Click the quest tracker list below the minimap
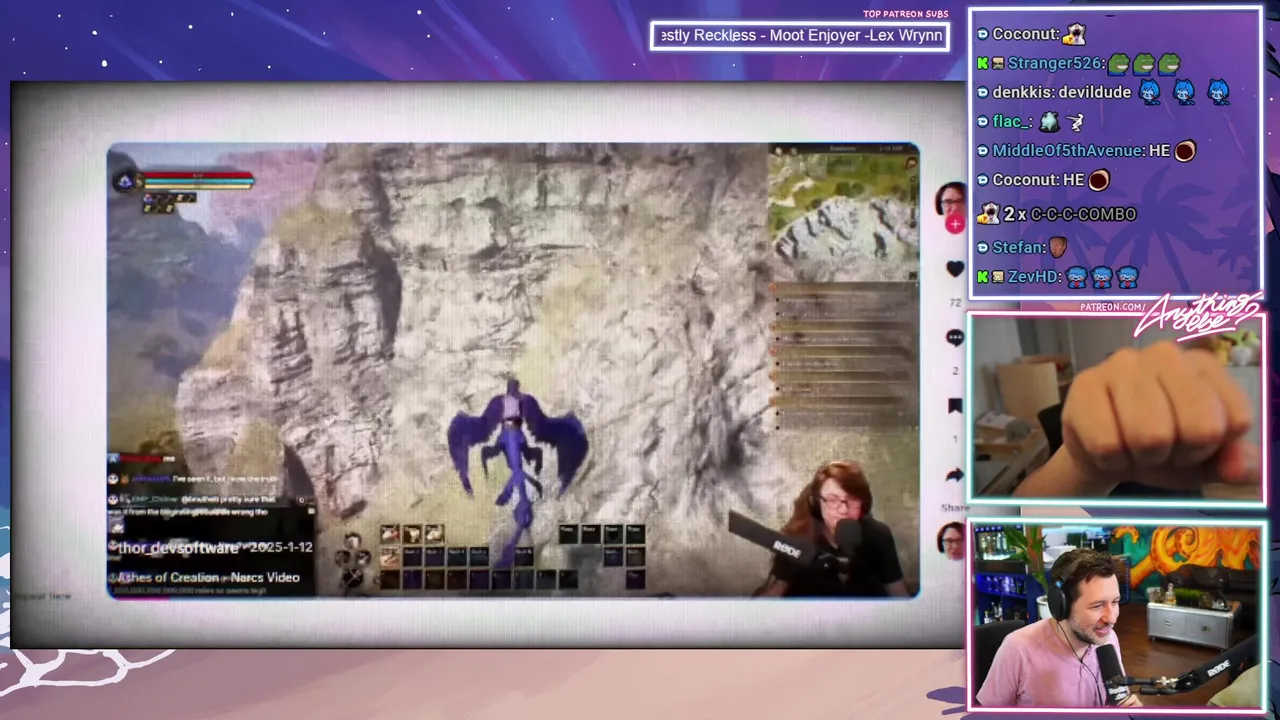The image size is (1280, 720). pyautogui.click(x=843, y=357)
